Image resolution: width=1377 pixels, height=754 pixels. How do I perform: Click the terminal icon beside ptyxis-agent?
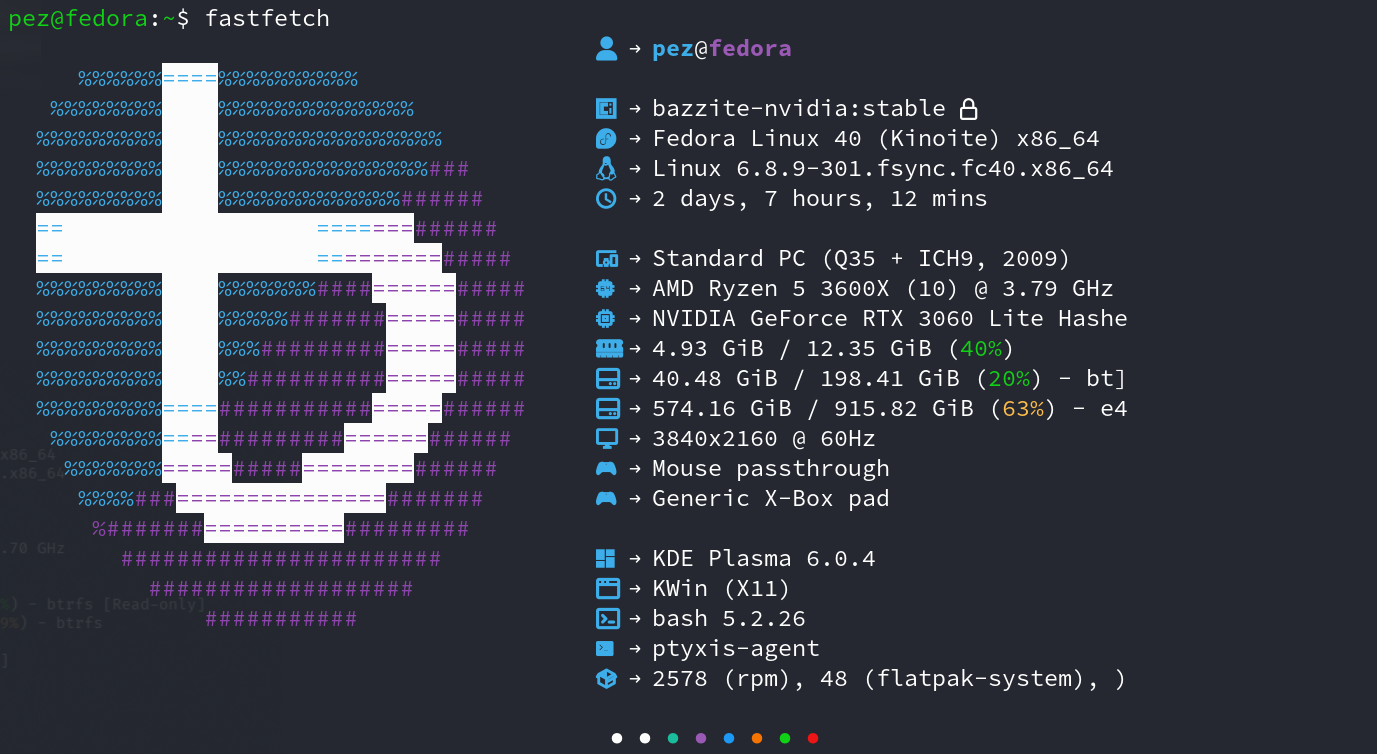(x=606, y=648)
